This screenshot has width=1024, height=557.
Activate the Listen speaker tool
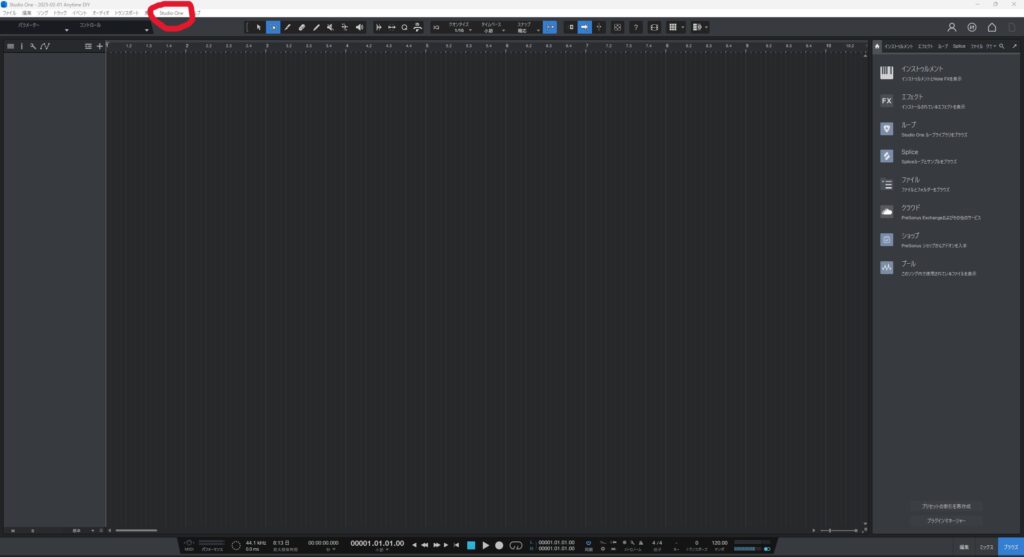[x=359, y=27]
